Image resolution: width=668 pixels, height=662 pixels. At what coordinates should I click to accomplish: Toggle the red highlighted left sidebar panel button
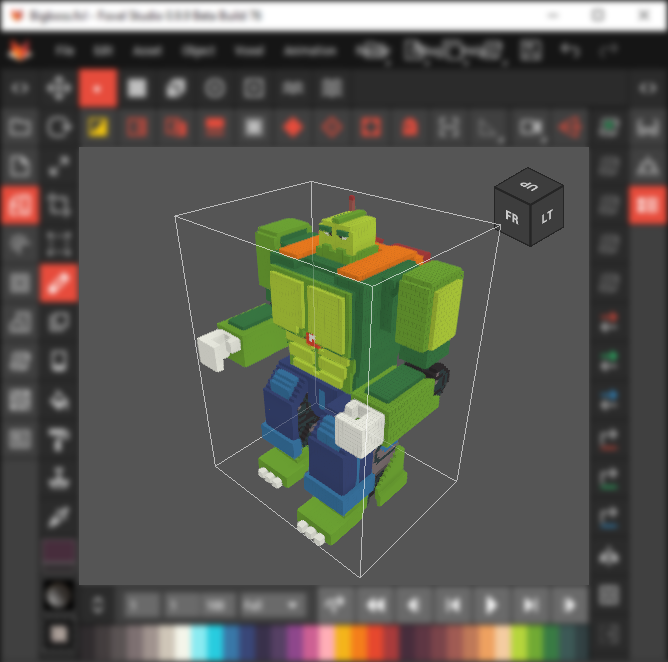[x=20, y=205]
